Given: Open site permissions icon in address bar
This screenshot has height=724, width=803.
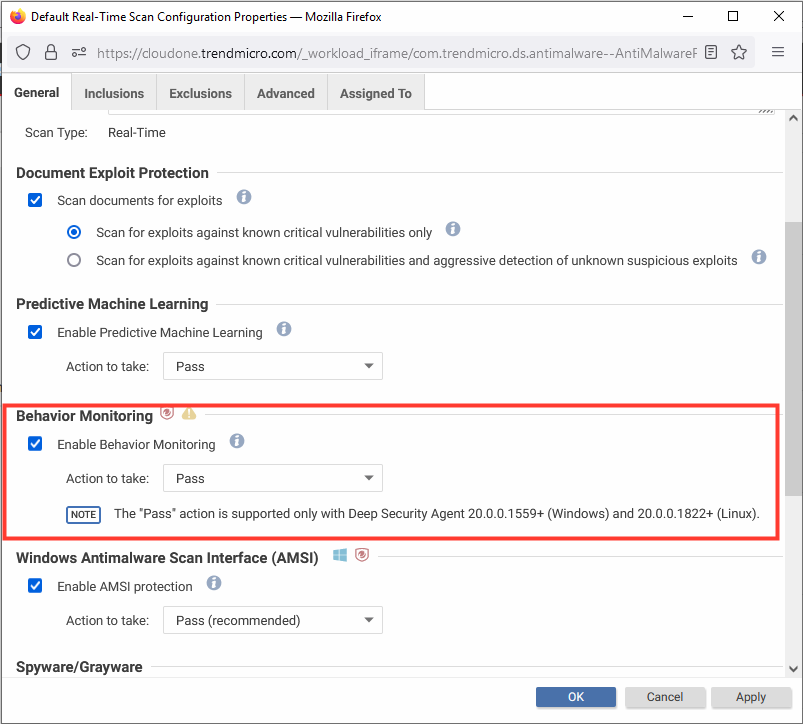Looking at the screenshot, I should click(78, 52).
